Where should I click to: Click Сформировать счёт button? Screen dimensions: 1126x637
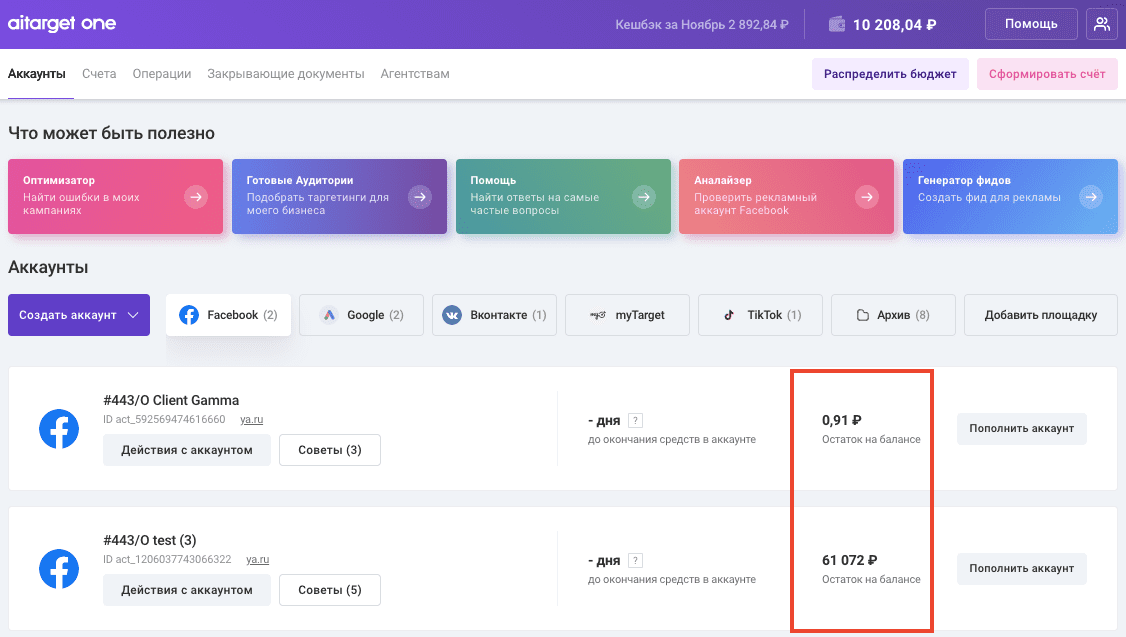pos(1047,74)
